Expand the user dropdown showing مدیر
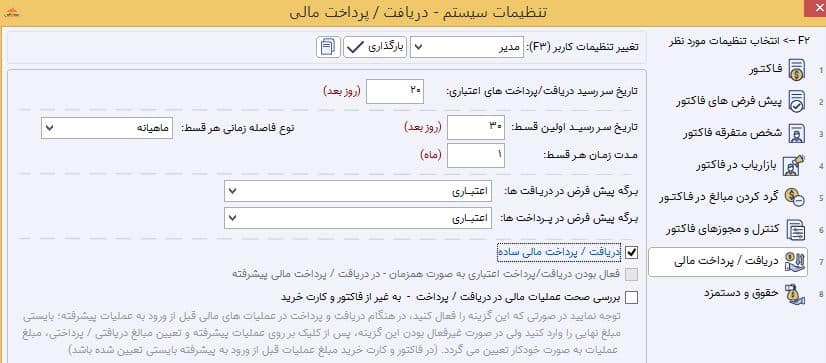The height and width of the screenshot is (363, 826). pyautogui.click(x=467, y=47)
